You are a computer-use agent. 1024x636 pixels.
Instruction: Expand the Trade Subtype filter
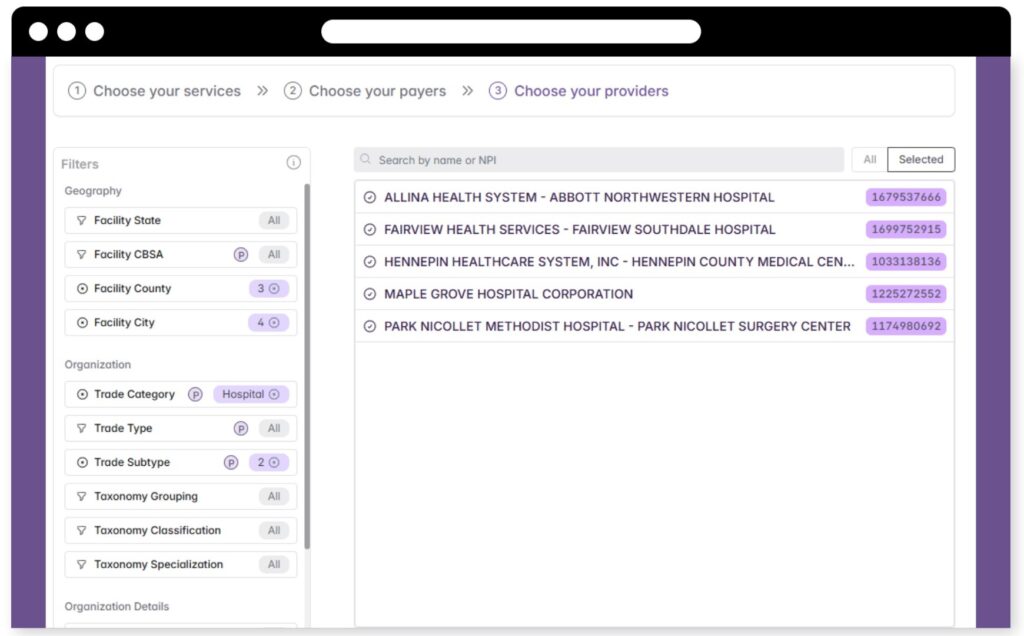[x=181, y=462]
